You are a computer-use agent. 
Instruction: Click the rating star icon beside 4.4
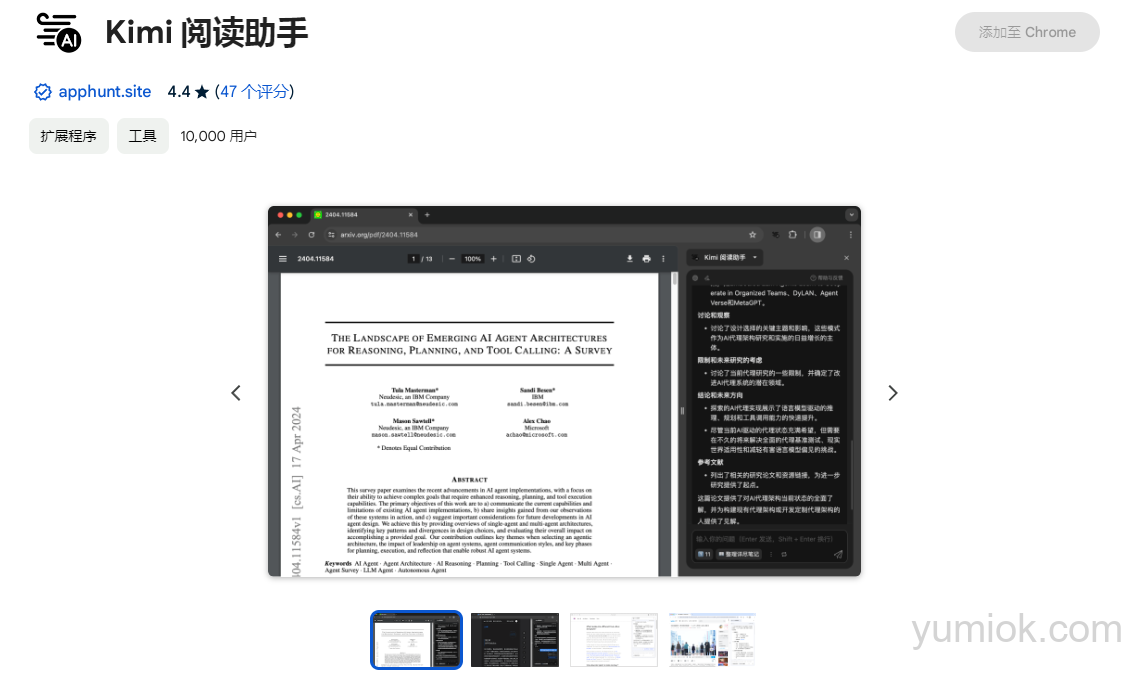[202, 92]
